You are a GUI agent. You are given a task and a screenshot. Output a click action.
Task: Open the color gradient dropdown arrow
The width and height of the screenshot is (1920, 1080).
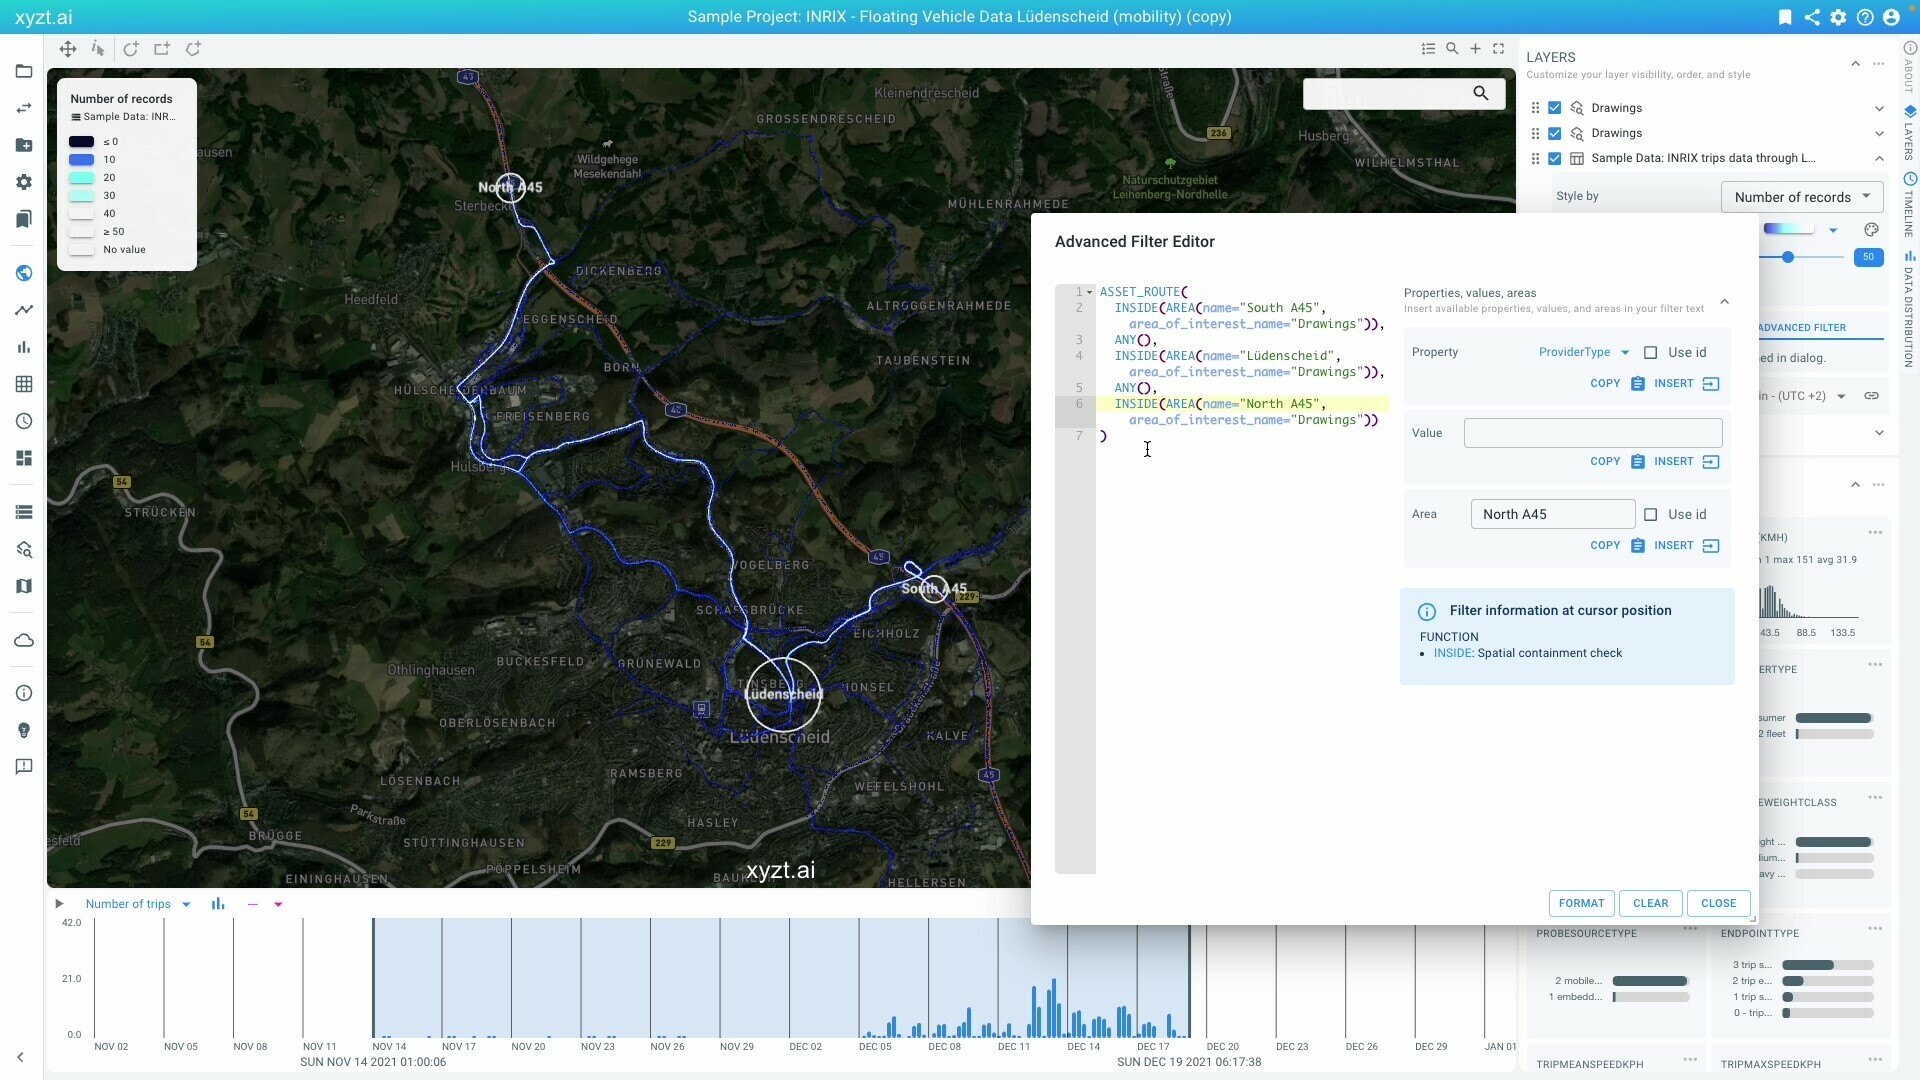(x=1833, y=230)
